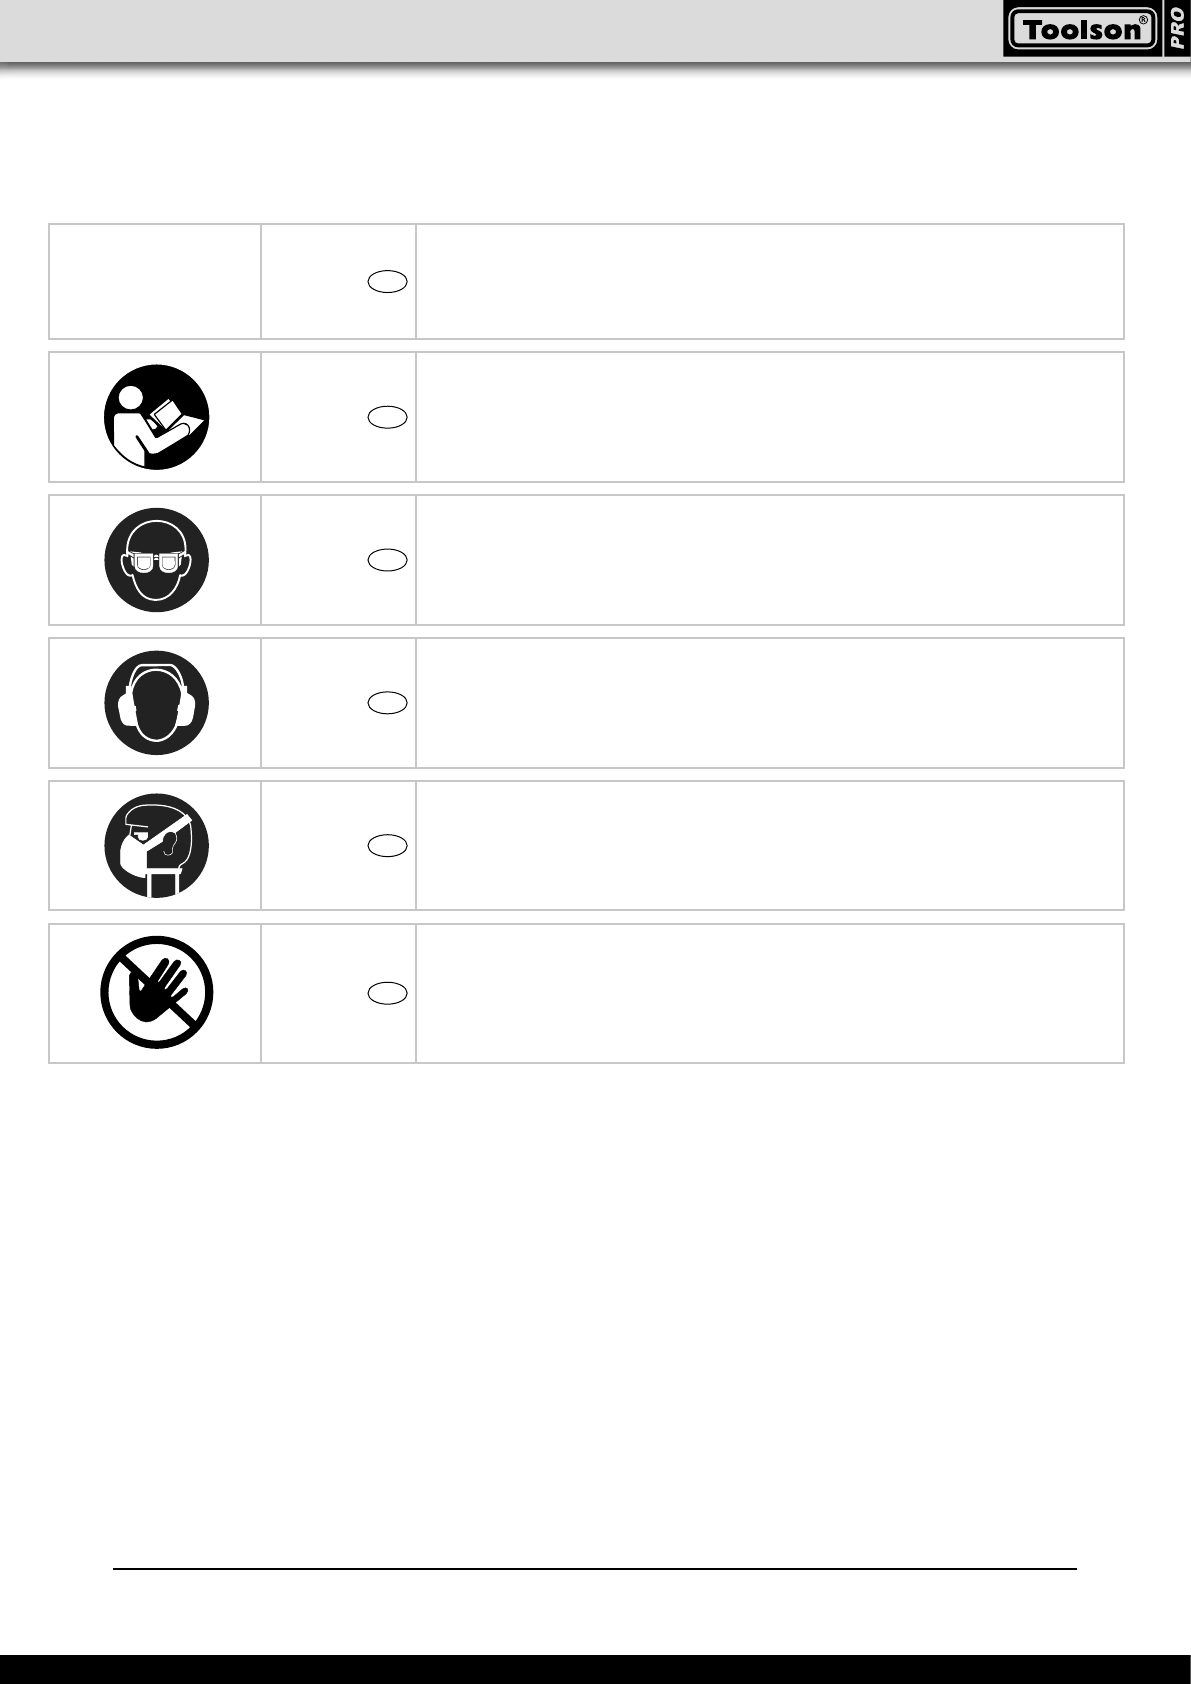Viewport: 1191px width, 1684px height.
Task: Click the oval beside the dust mask symbol
Action: coord(387,846)
